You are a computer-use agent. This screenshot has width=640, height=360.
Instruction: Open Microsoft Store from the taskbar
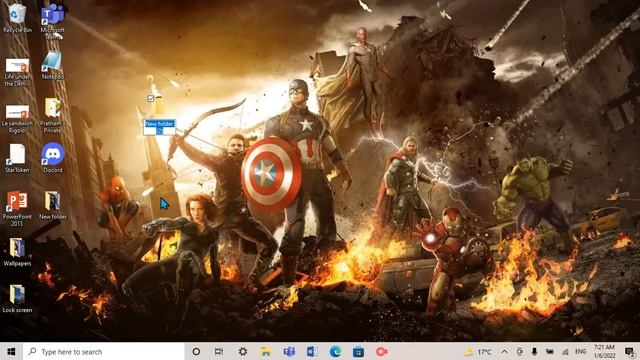pos(358,351)
